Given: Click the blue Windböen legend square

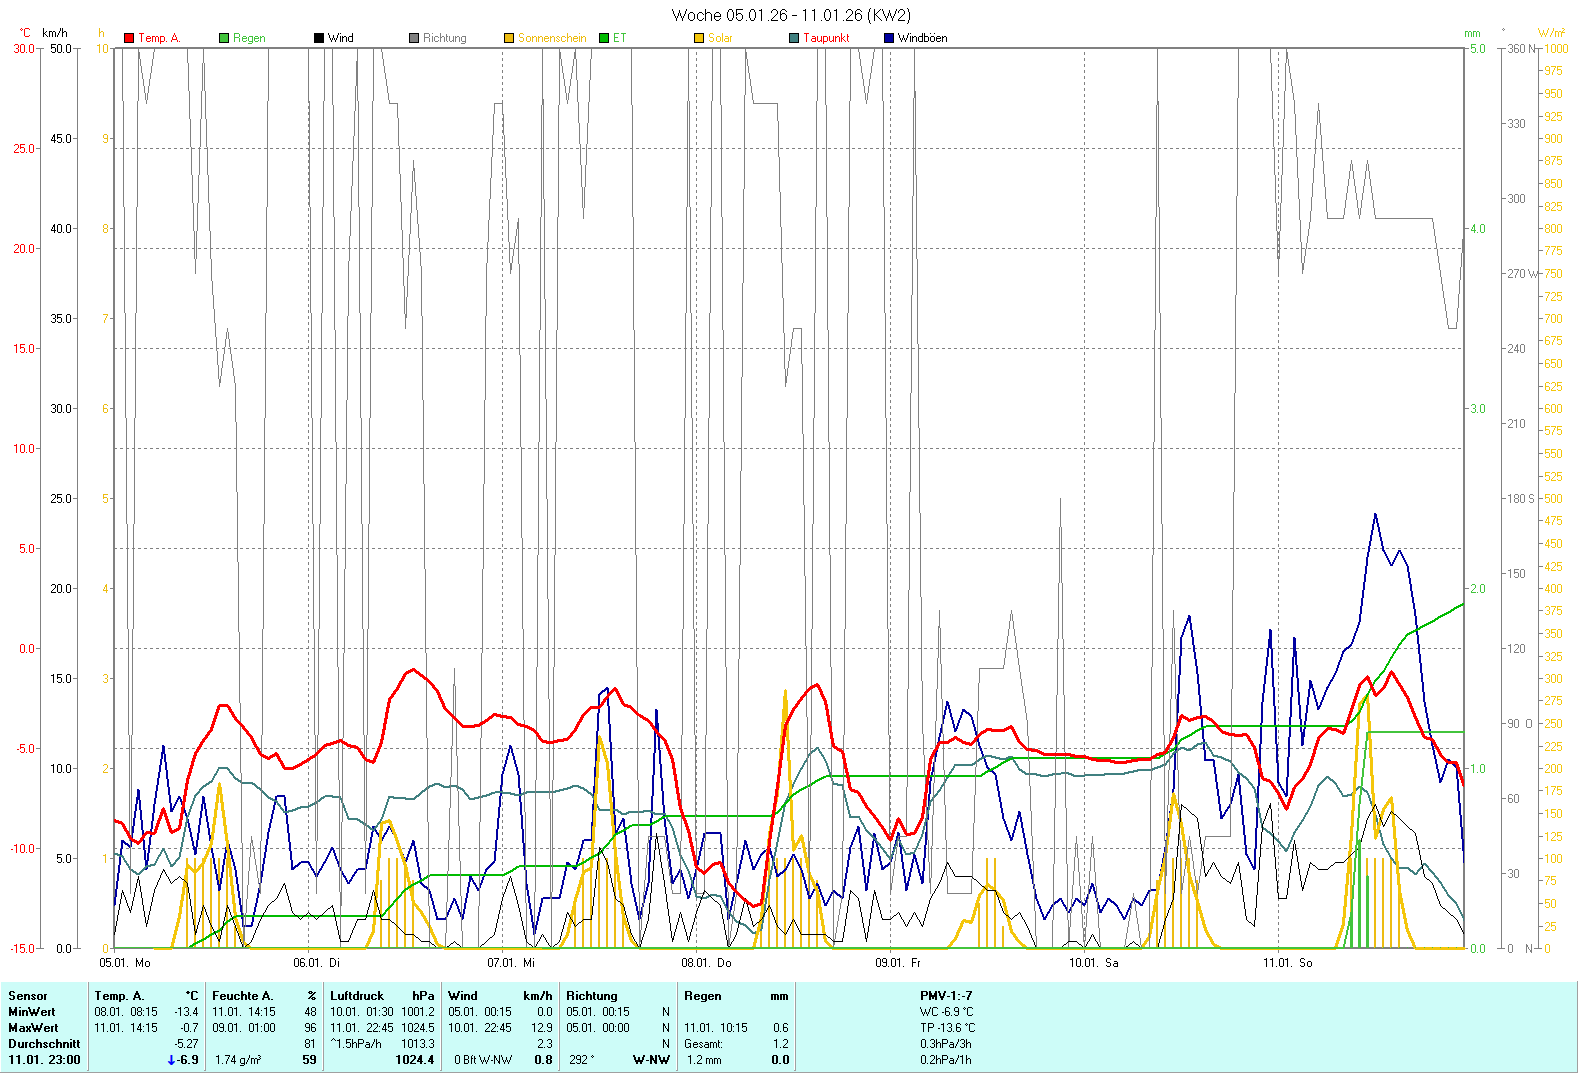Looking at the screenshot, I should tap(889, 38).
